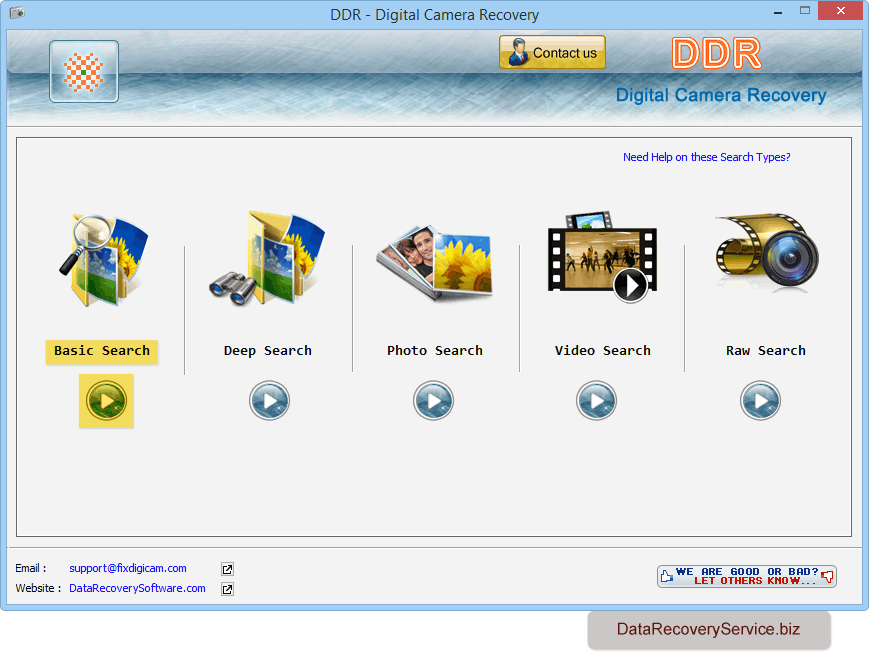Click the support@fixdigicam.com email link
This screenshot has width=869, height=652.
point(127,568)
